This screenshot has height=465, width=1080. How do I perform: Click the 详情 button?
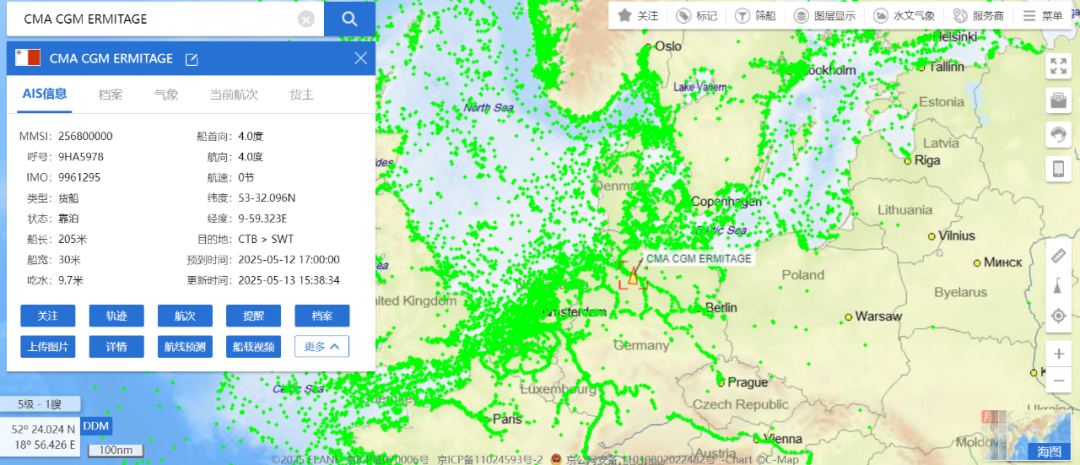pos(116,347)
